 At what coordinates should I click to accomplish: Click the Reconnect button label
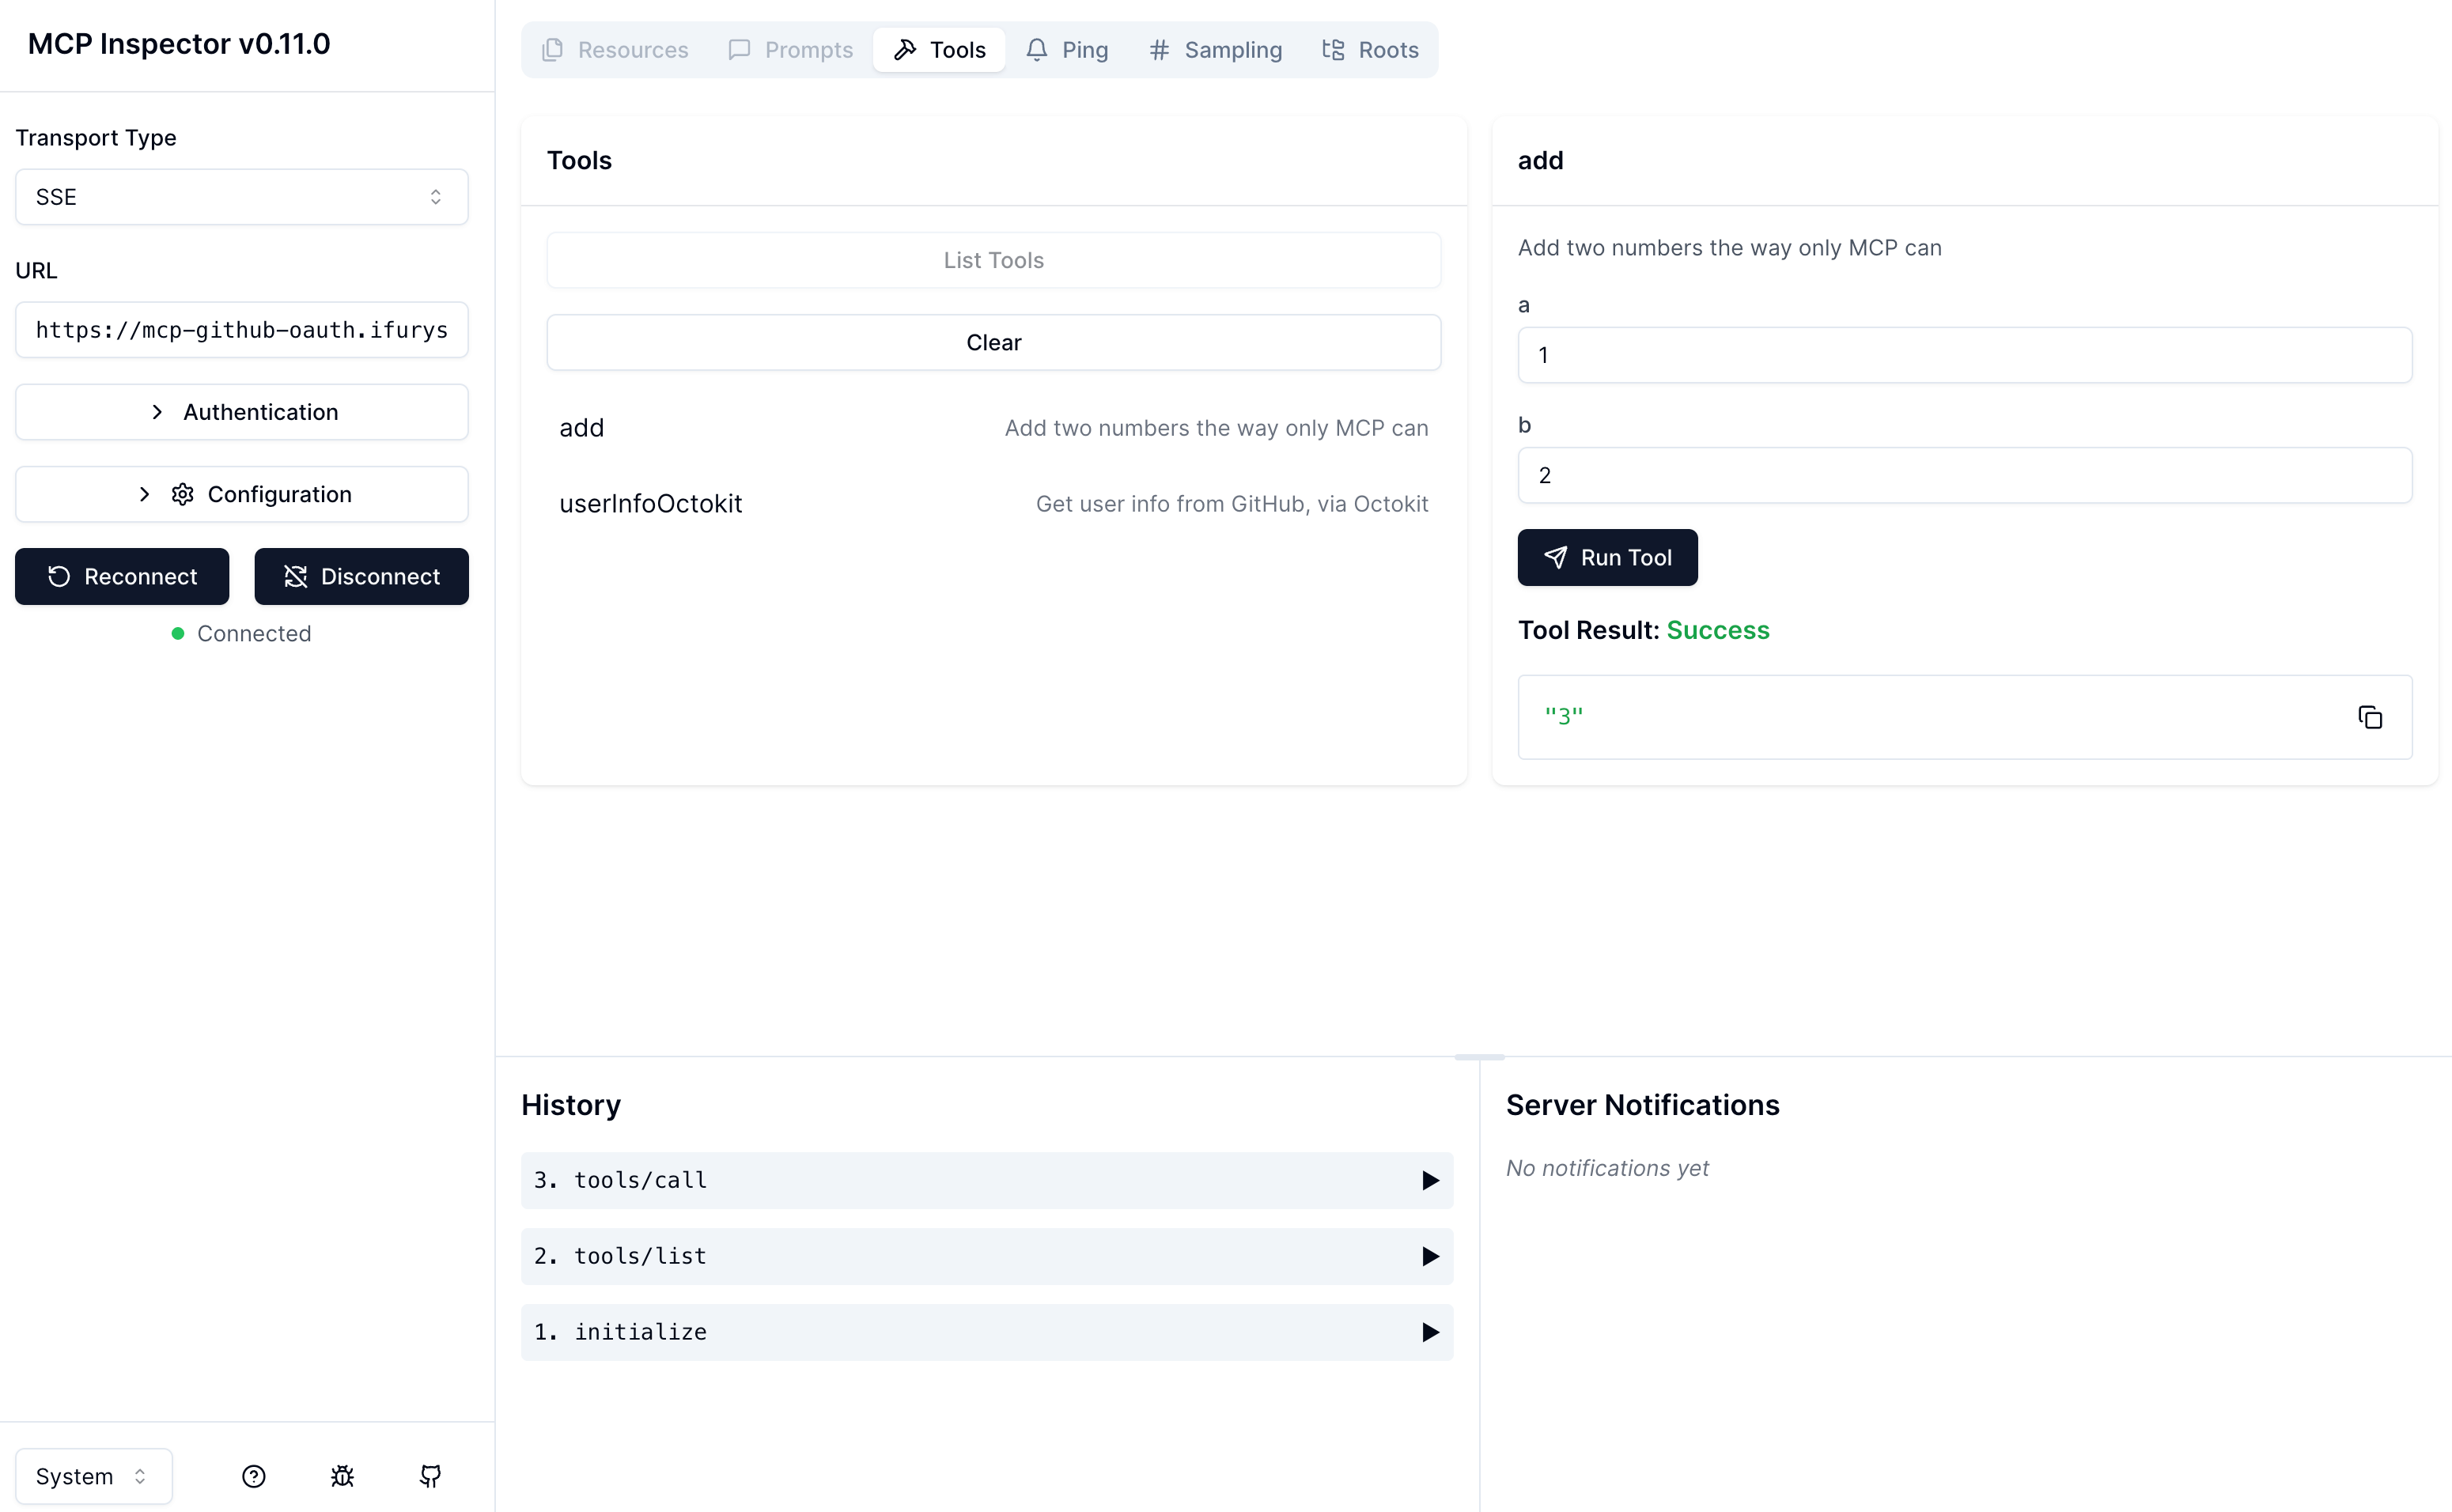[x=141, y=576]
